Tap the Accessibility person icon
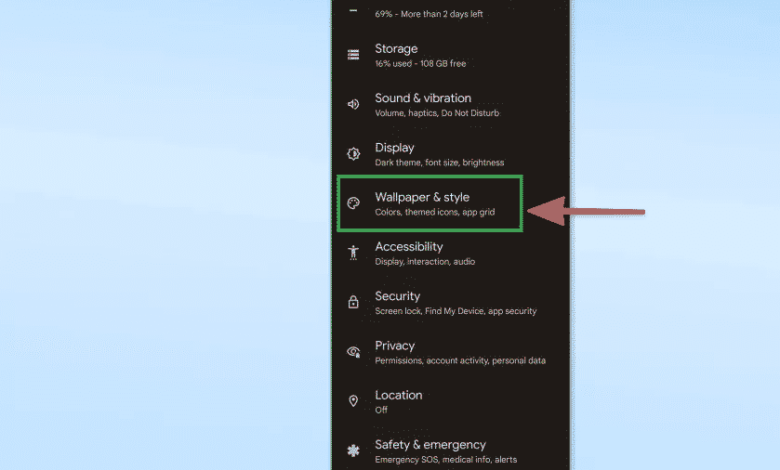780x470 pixels. [x=353, y=252]
